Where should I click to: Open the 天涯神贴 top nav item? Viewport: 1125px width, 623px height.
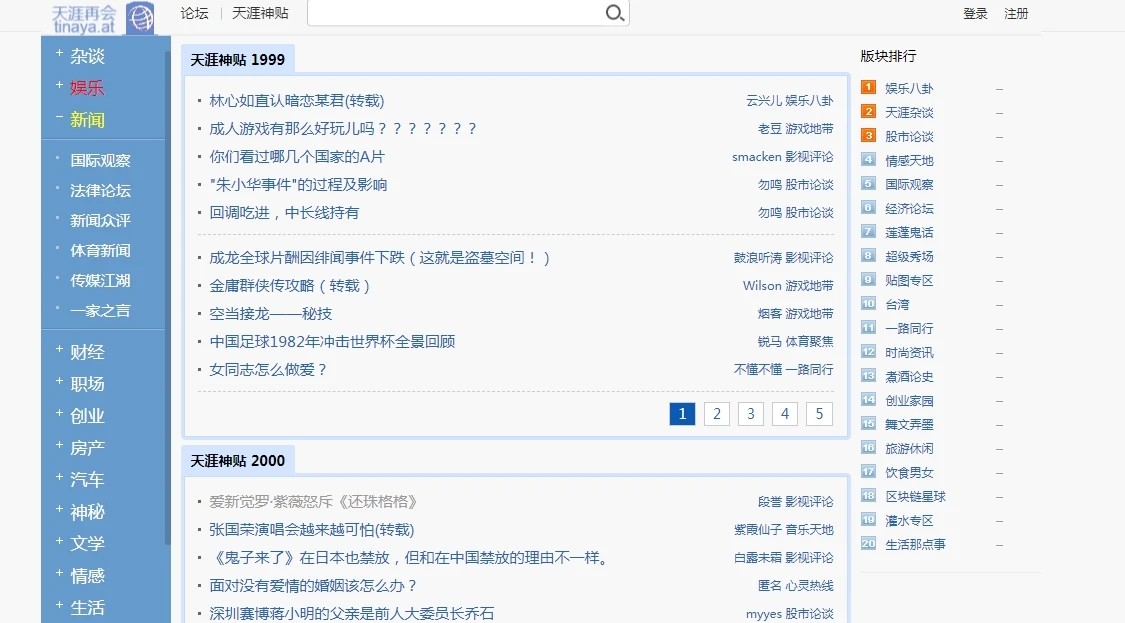260,13
